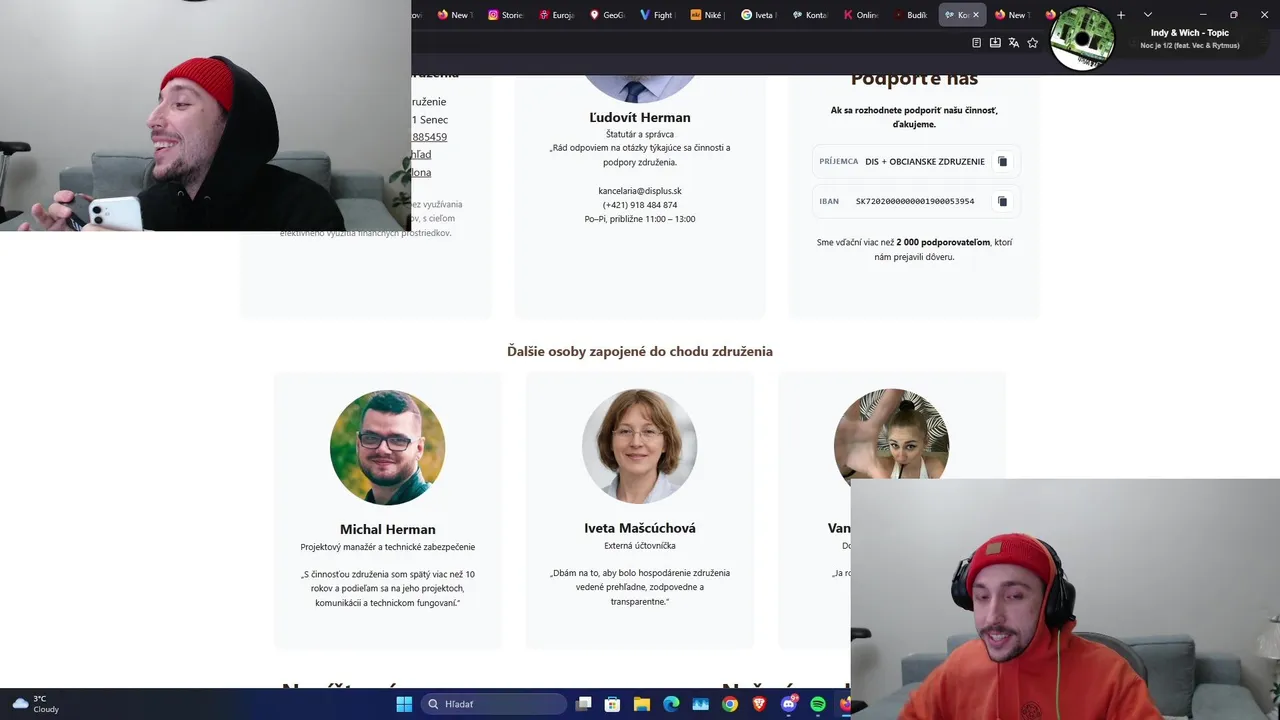Open the page translate icon
The image size is (1280, 720).
point(1014,43)
